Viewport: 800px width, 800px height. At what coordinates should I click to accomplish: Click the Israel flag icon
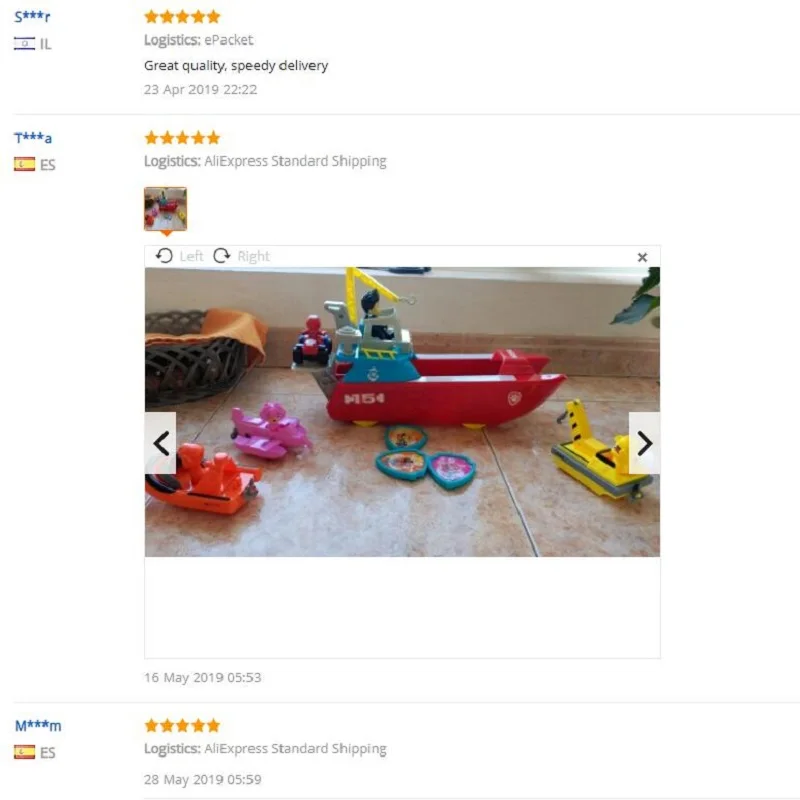[24, 44]
